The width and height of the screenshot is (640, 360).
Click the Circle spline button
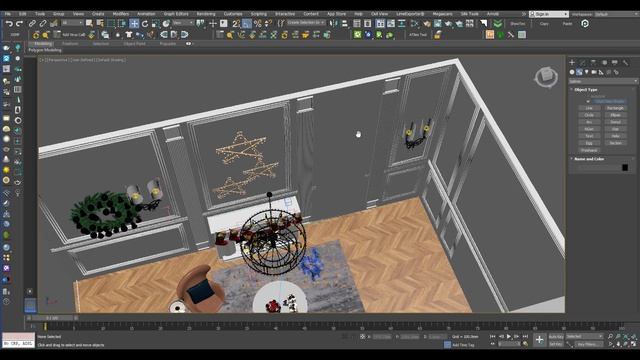pyautogui.click(x=589, y=115)
